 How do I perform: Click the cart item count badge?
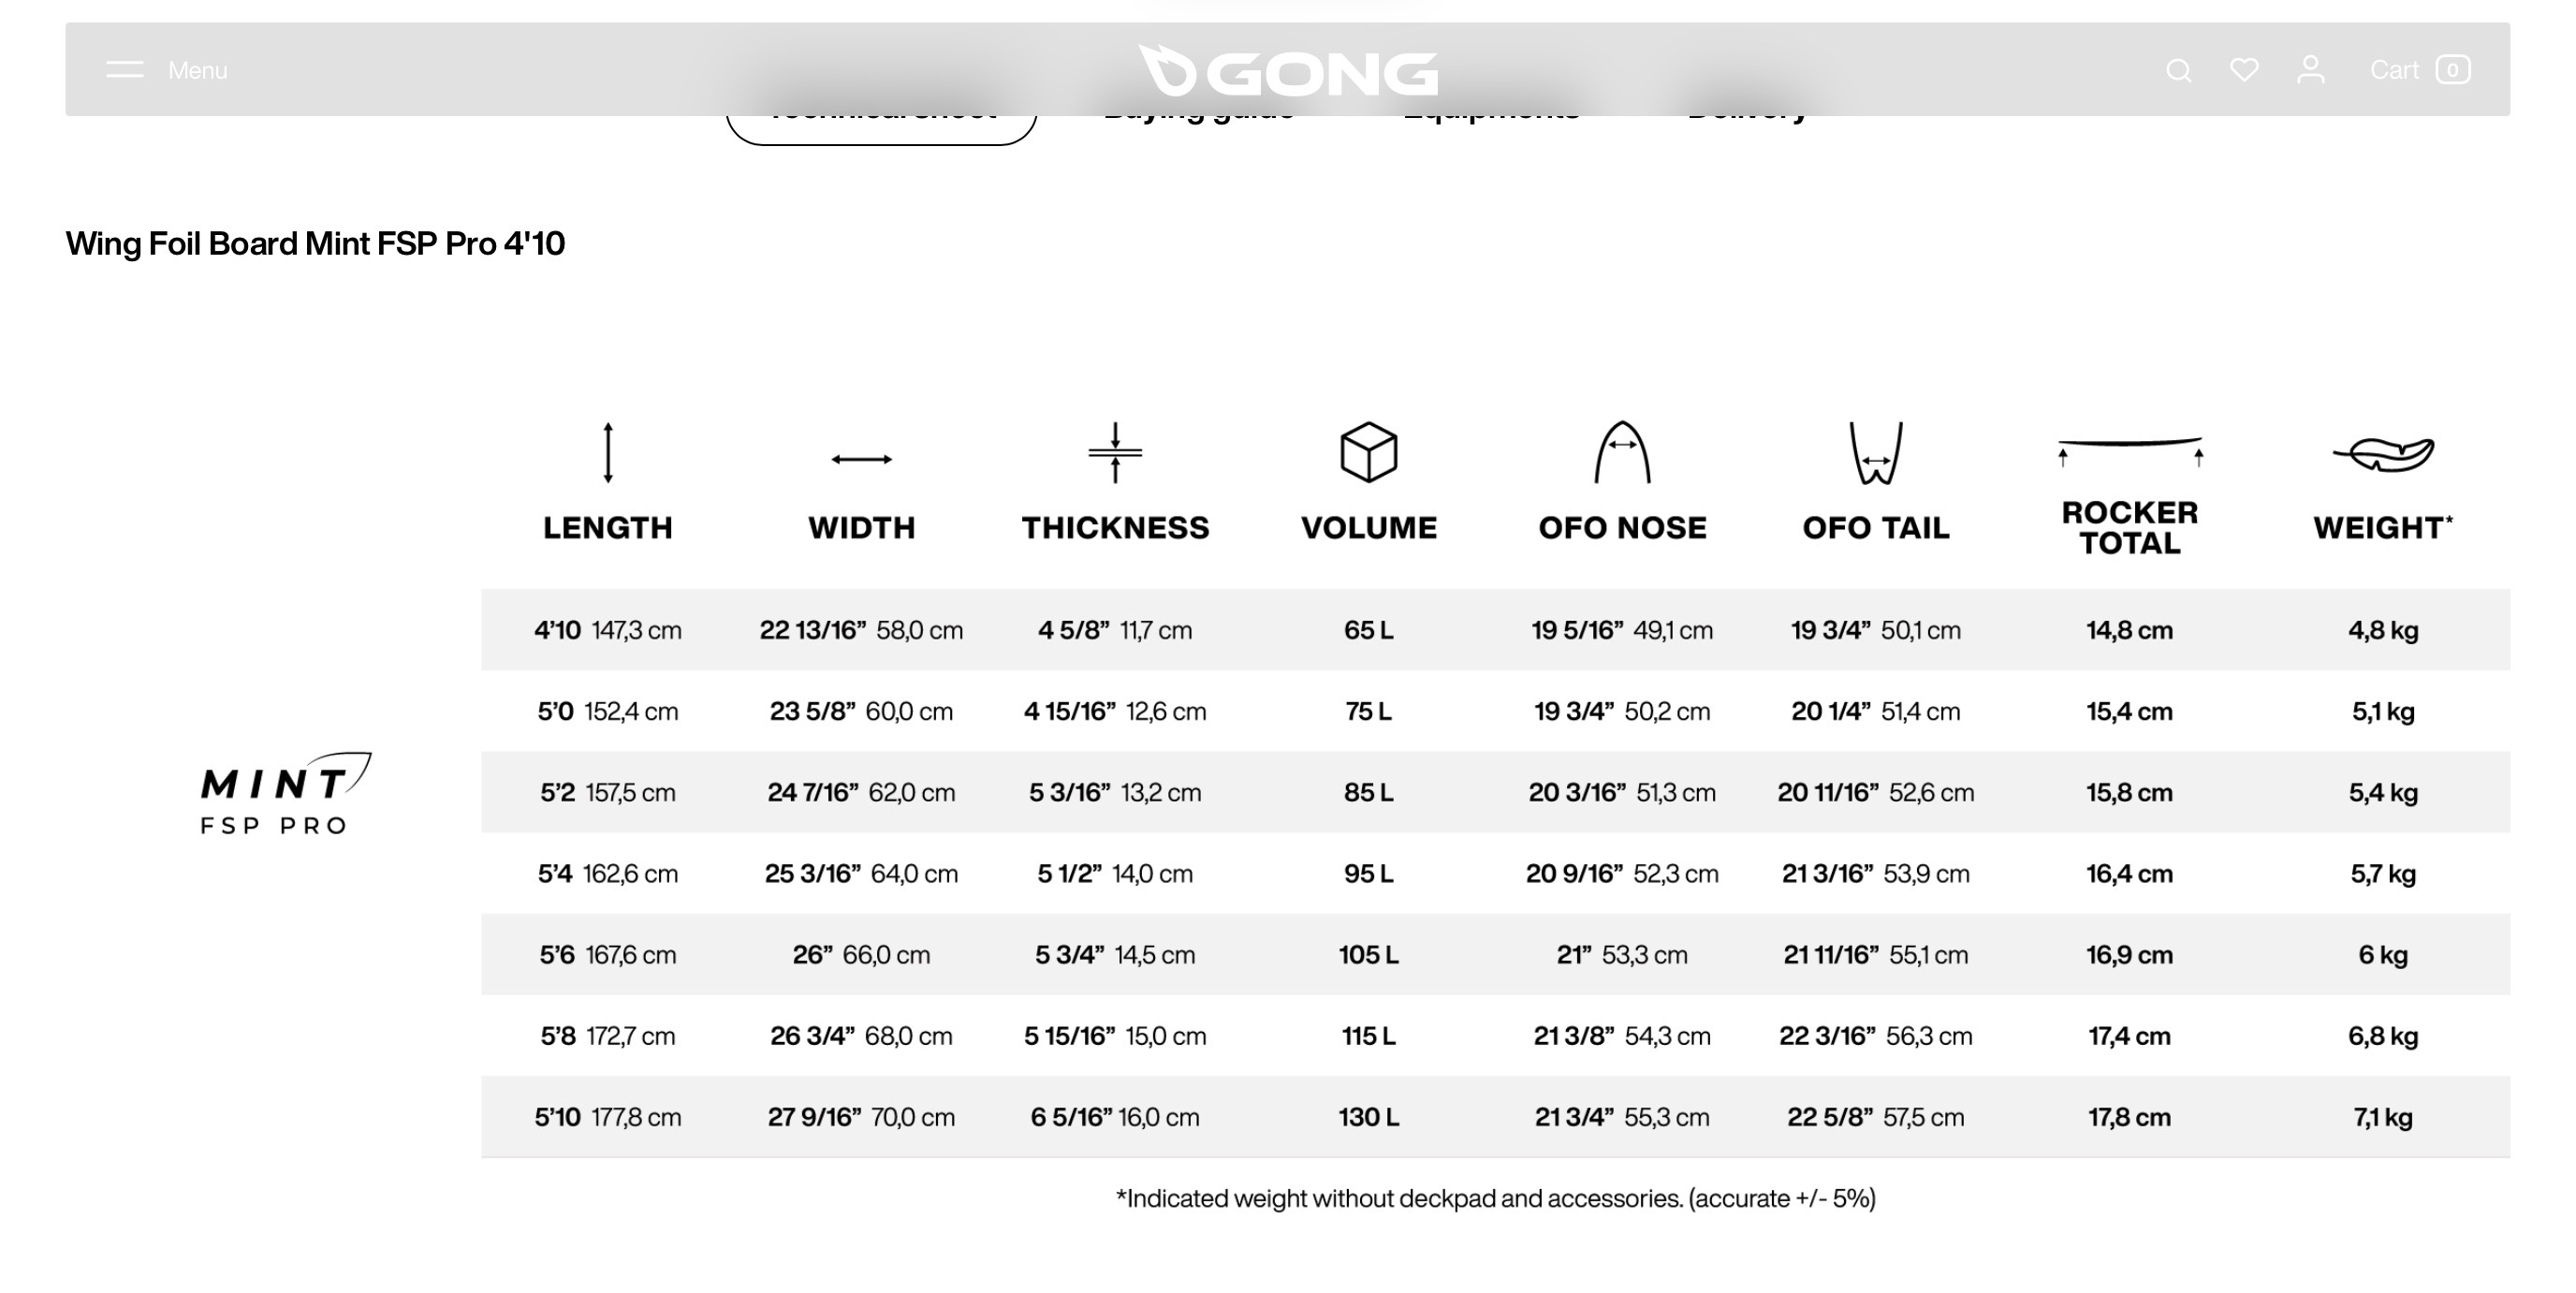coord(2453,70)
